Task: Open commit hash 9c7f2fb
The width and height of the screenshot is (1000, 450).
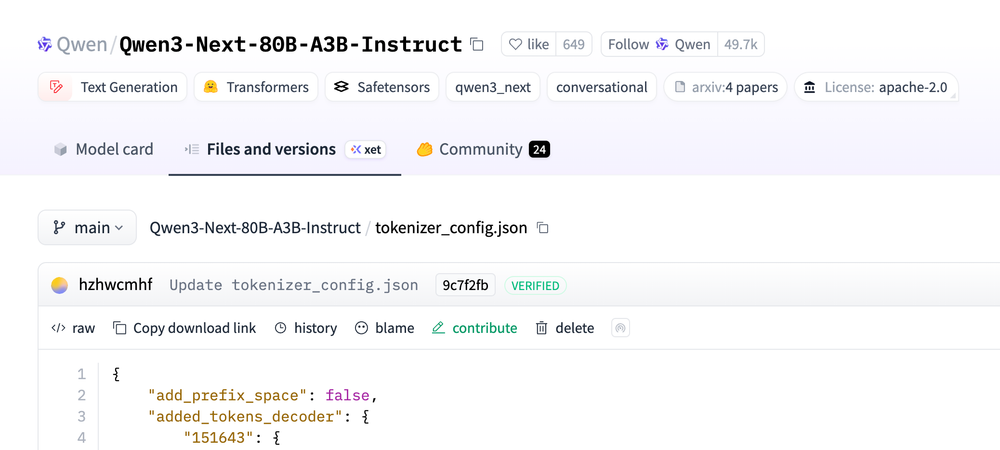Action: [465, 285]
